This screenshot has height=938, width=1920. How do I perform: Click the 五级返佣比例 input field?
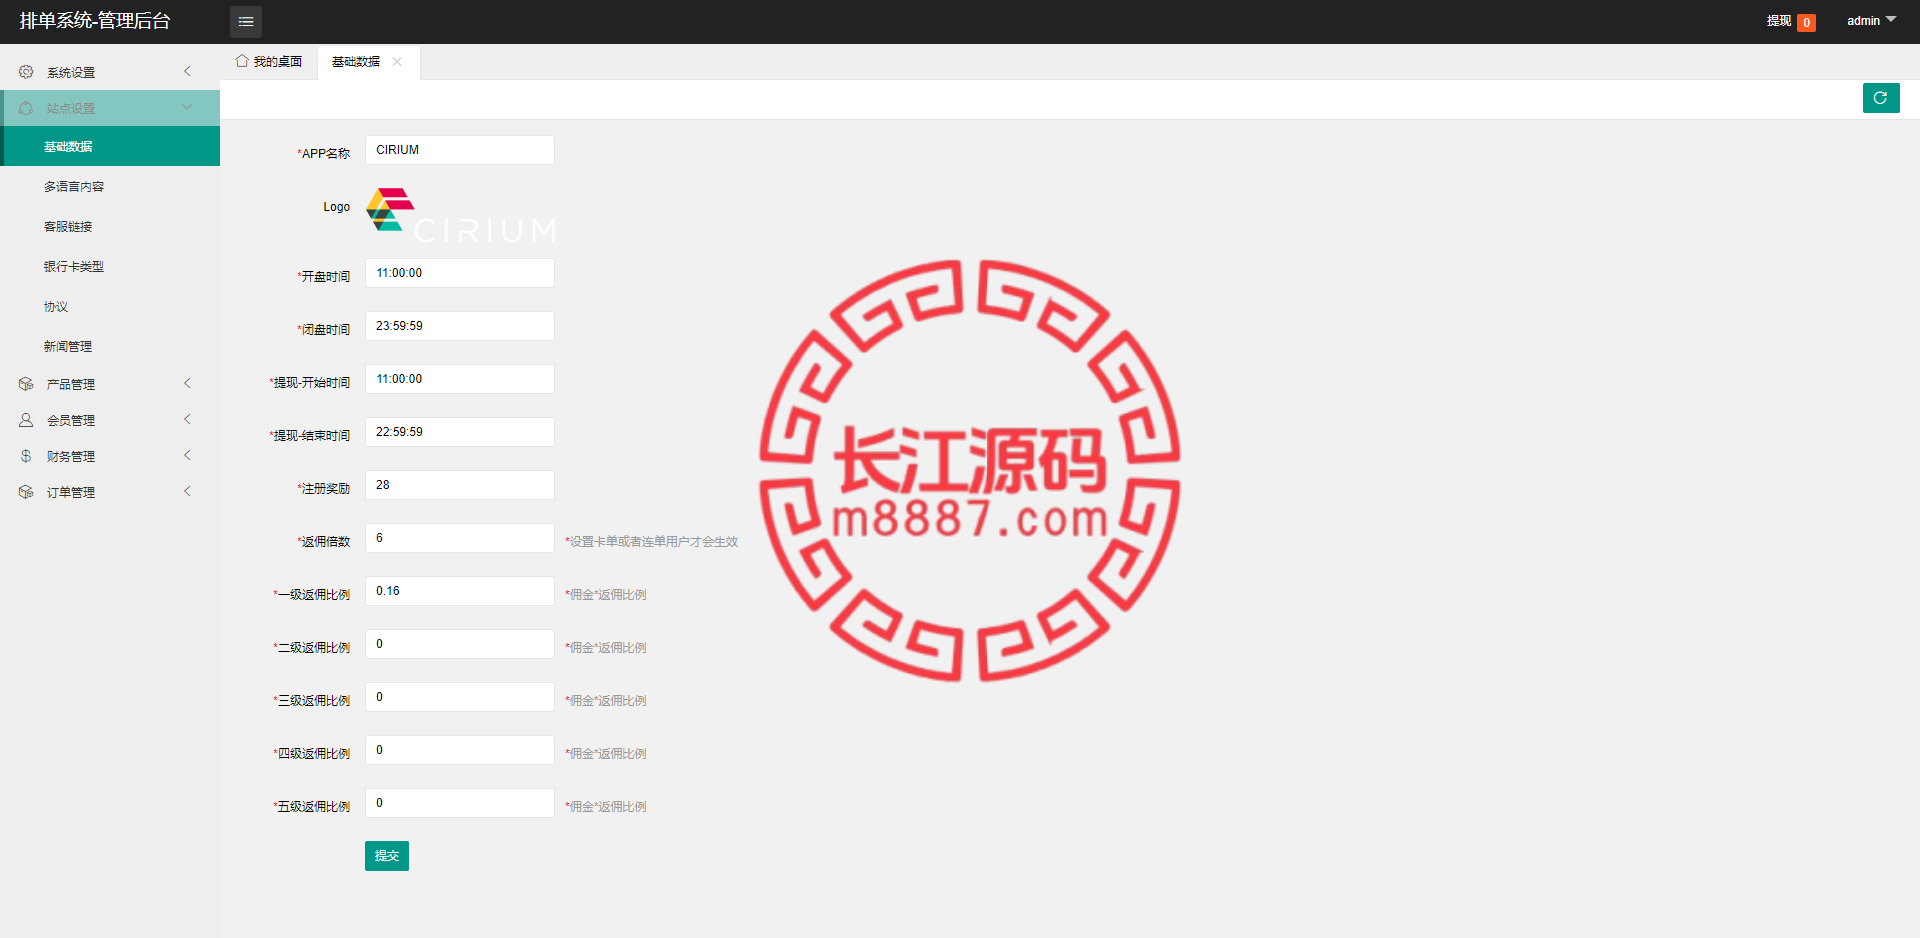tap(460, 803)
